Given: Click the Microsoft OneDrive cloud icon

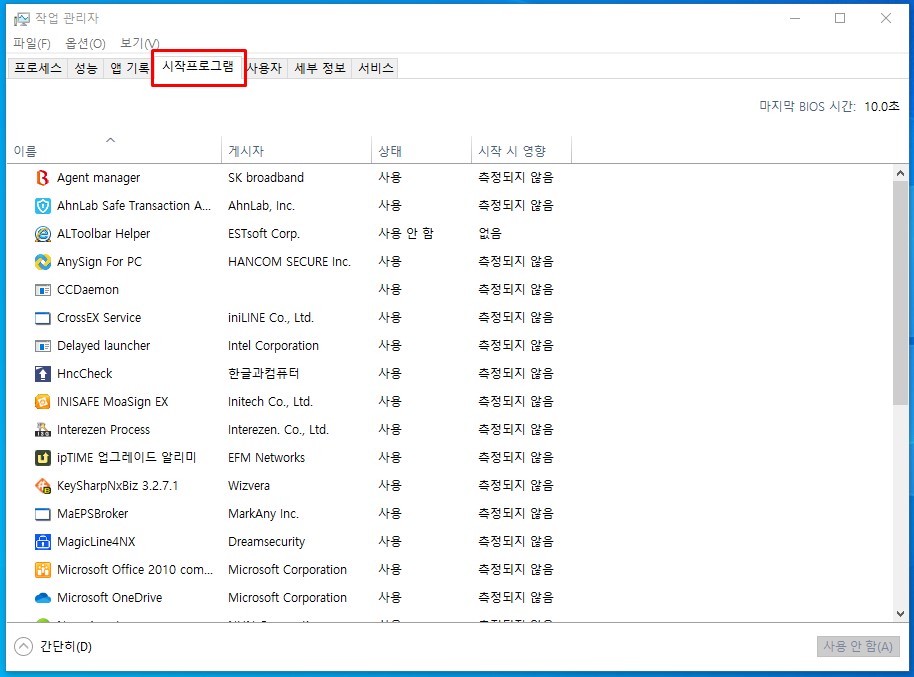Looking at the screenshot, I should [x=43, y=598].
